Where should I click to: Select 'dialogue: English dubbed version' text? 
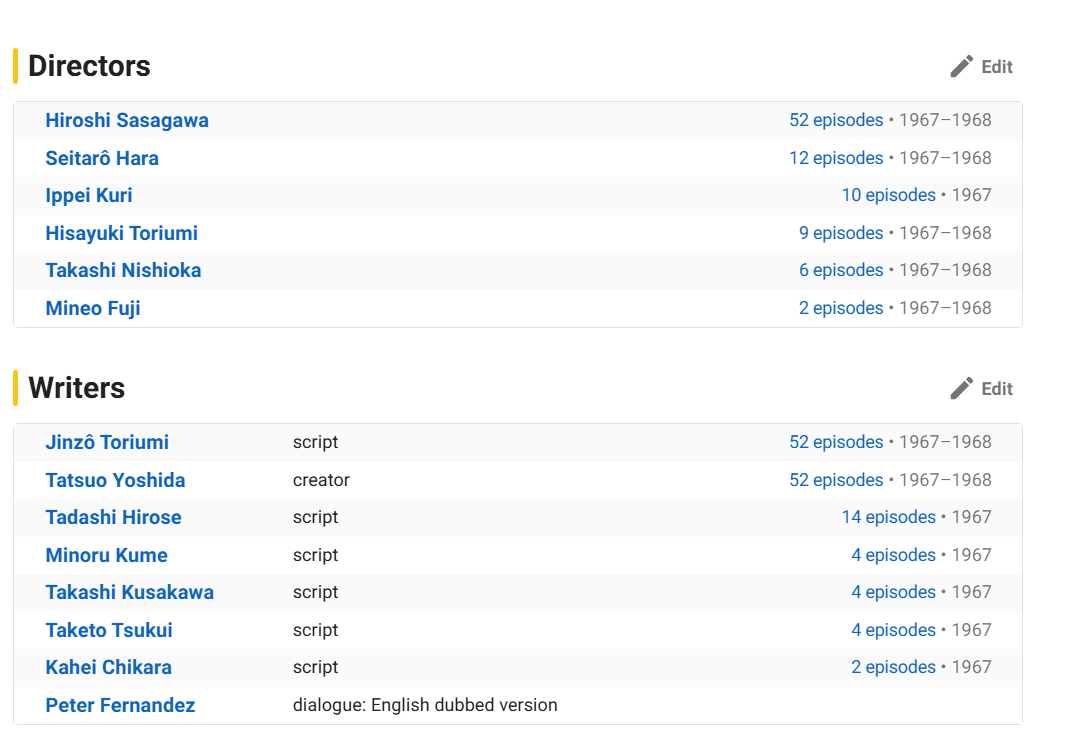[425, 705]
